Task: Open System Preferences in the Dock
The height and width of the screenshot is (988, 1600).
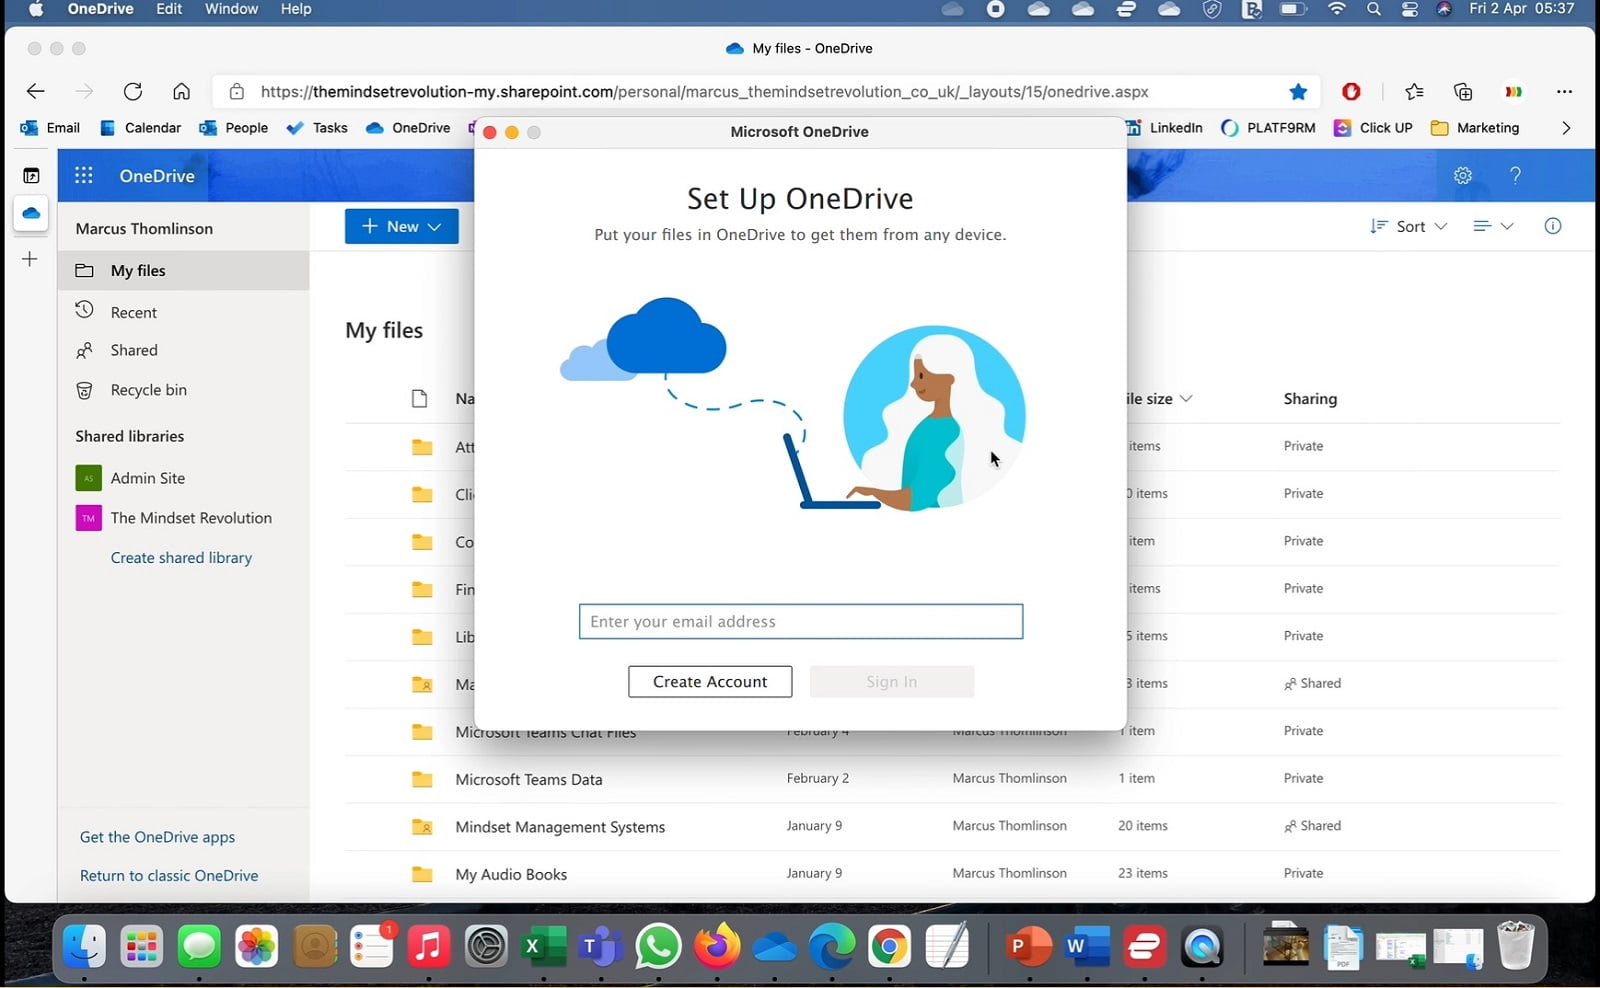Action: [486, 946]
